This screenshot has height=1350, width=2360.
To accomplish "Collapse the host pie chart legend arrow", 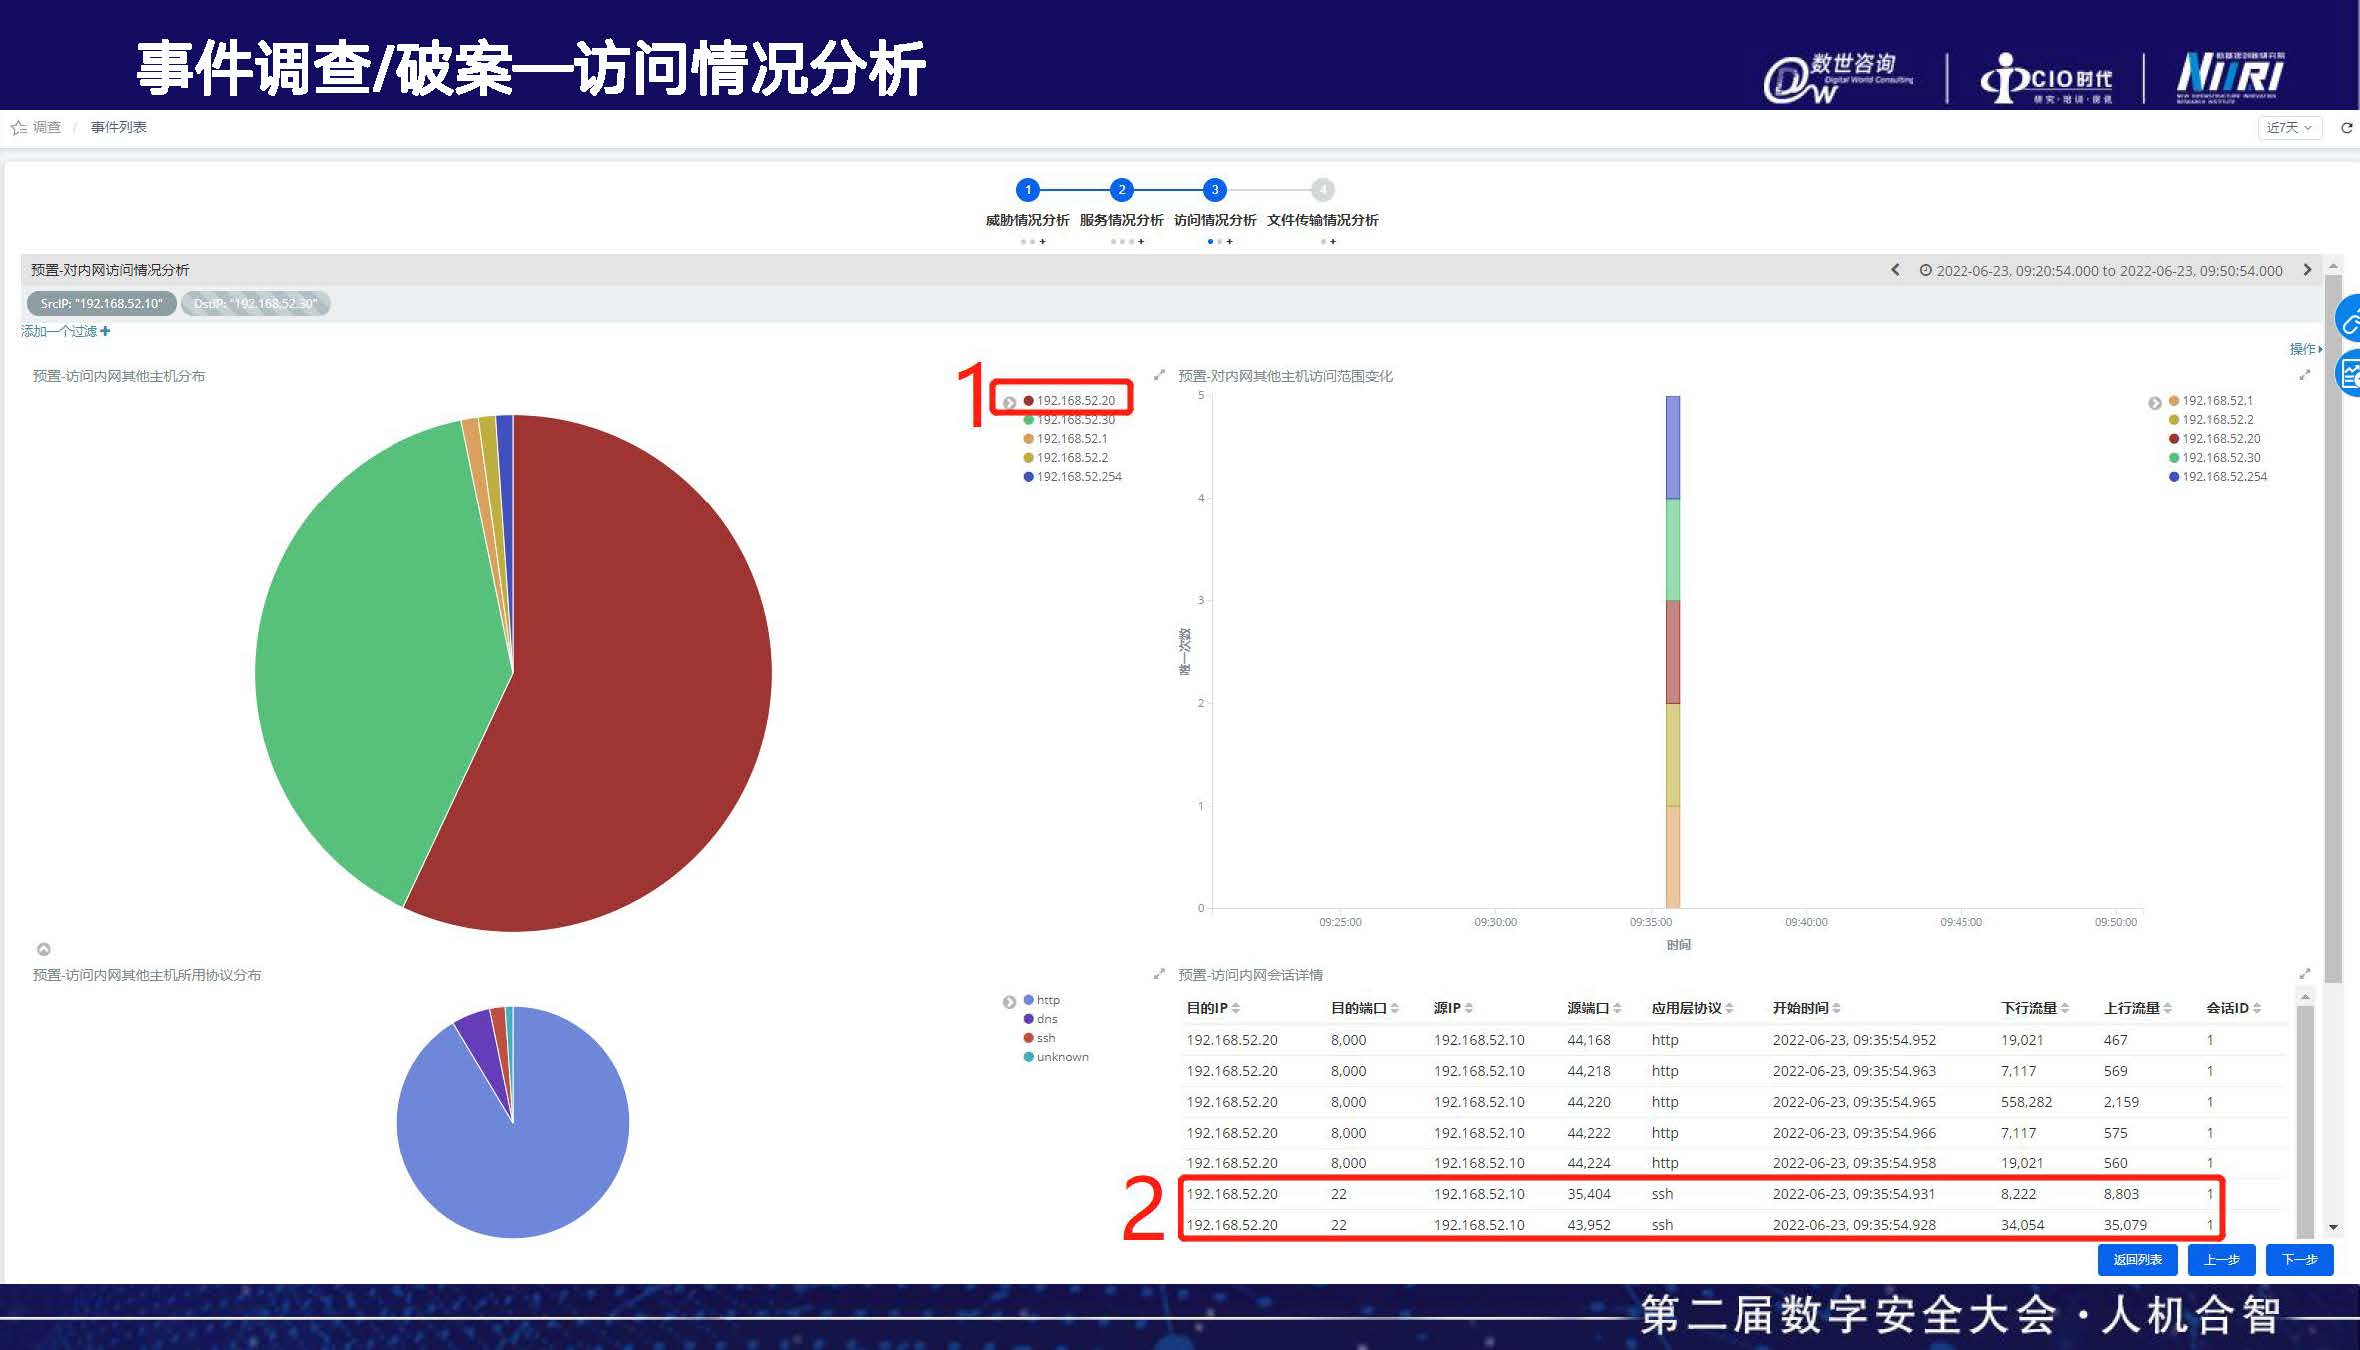I will click(1009, 403).
